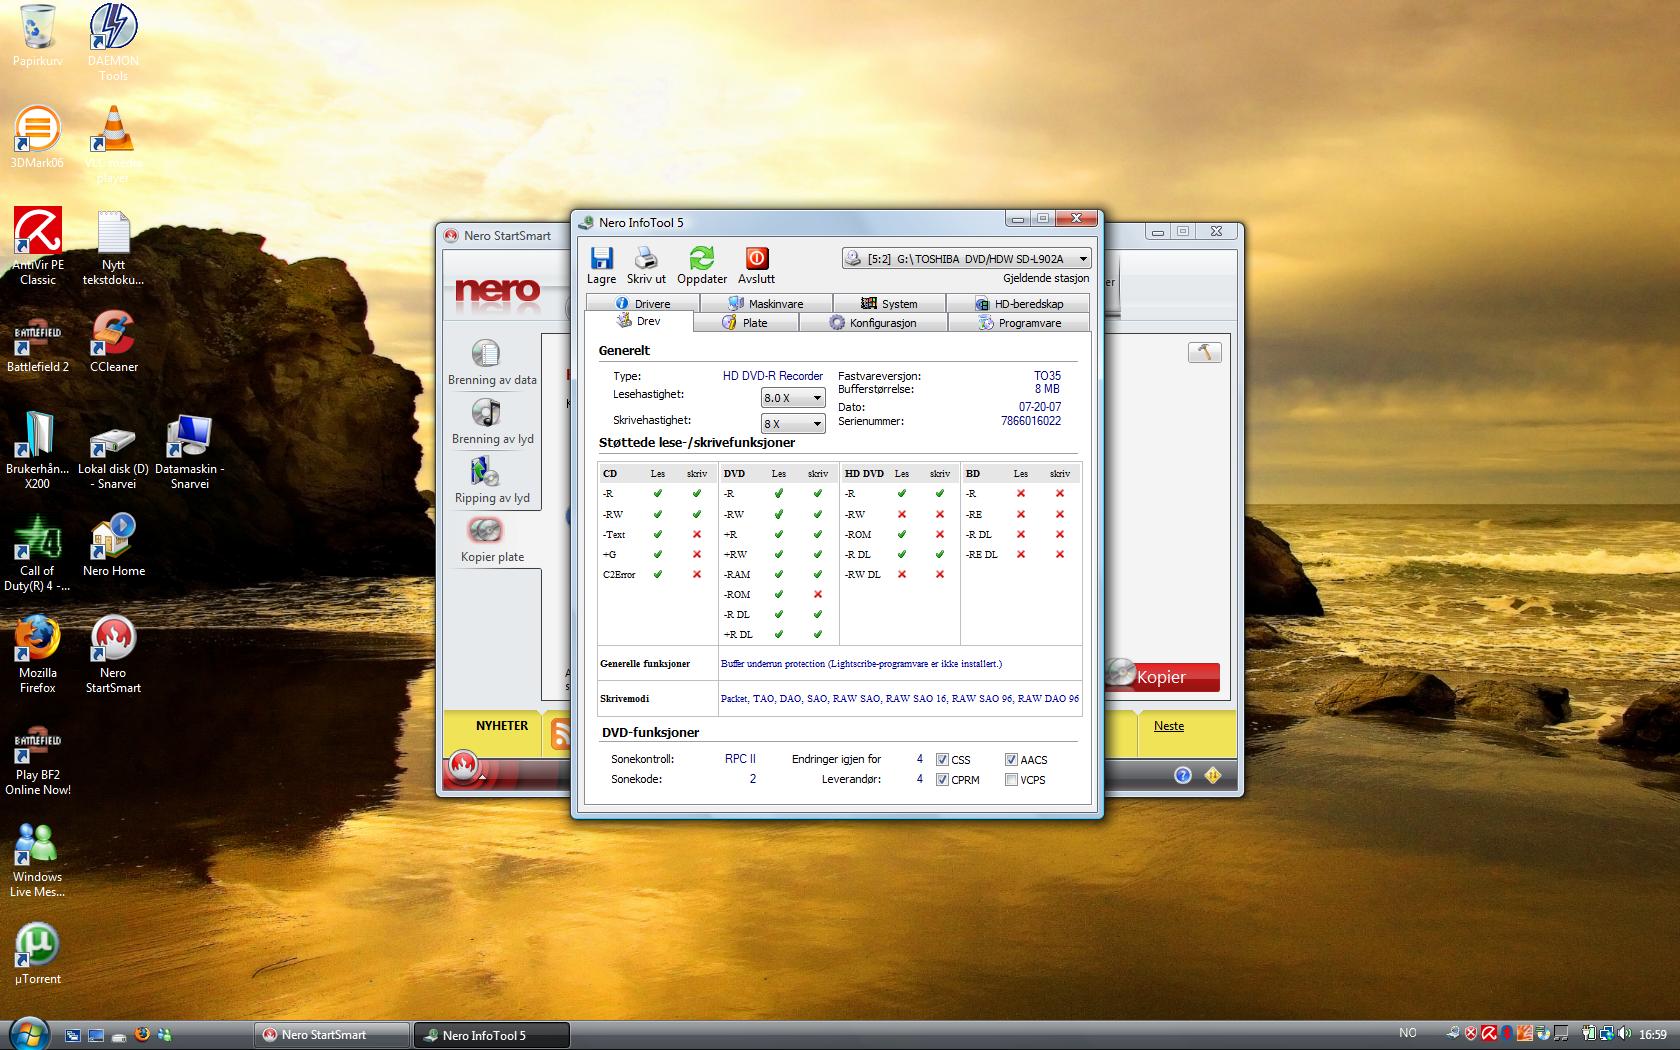Switch to Programvare tab
Viewport: 1680px width, 1050px height.
pos(1019,323)
